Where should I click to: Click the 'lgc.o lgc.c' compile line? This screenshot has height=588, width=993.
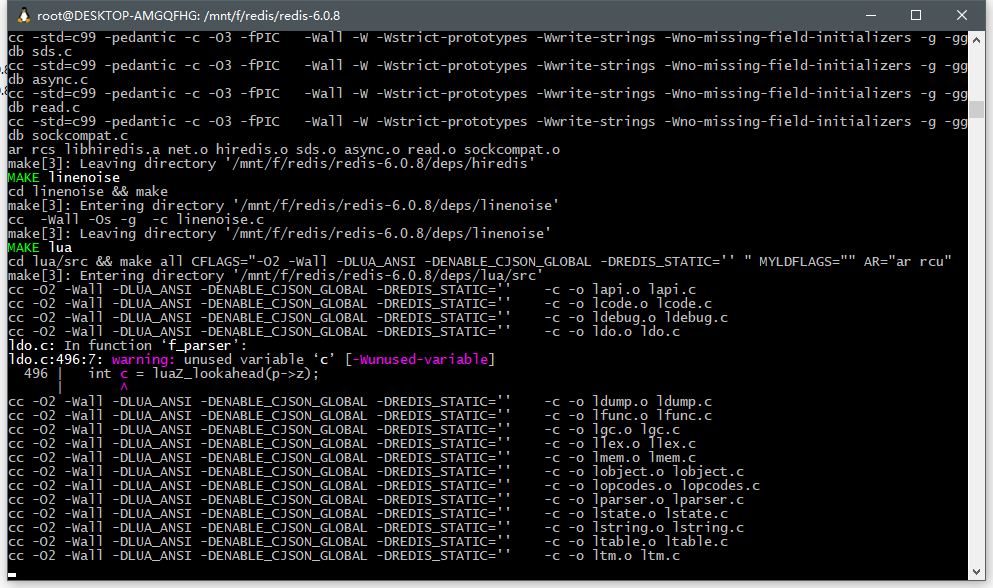tap(343, 430)
